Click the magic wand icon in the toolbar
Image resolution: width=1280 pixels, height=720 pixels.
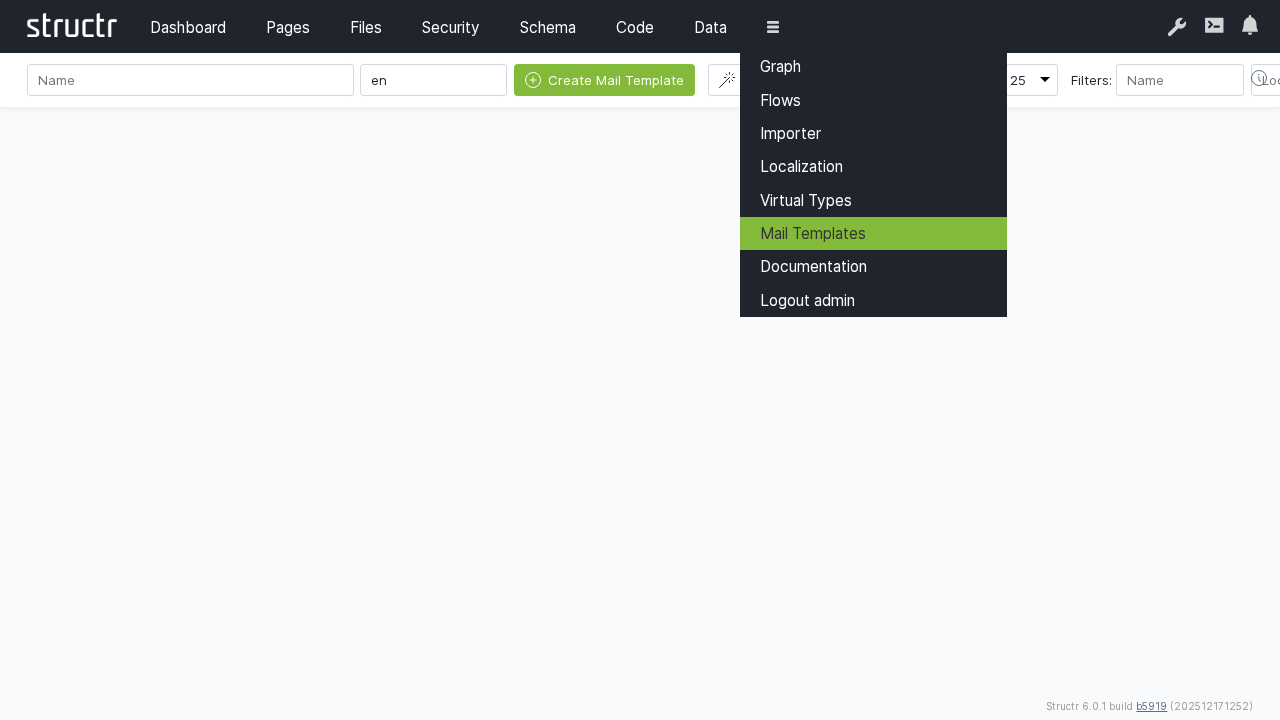pos(729,80)
